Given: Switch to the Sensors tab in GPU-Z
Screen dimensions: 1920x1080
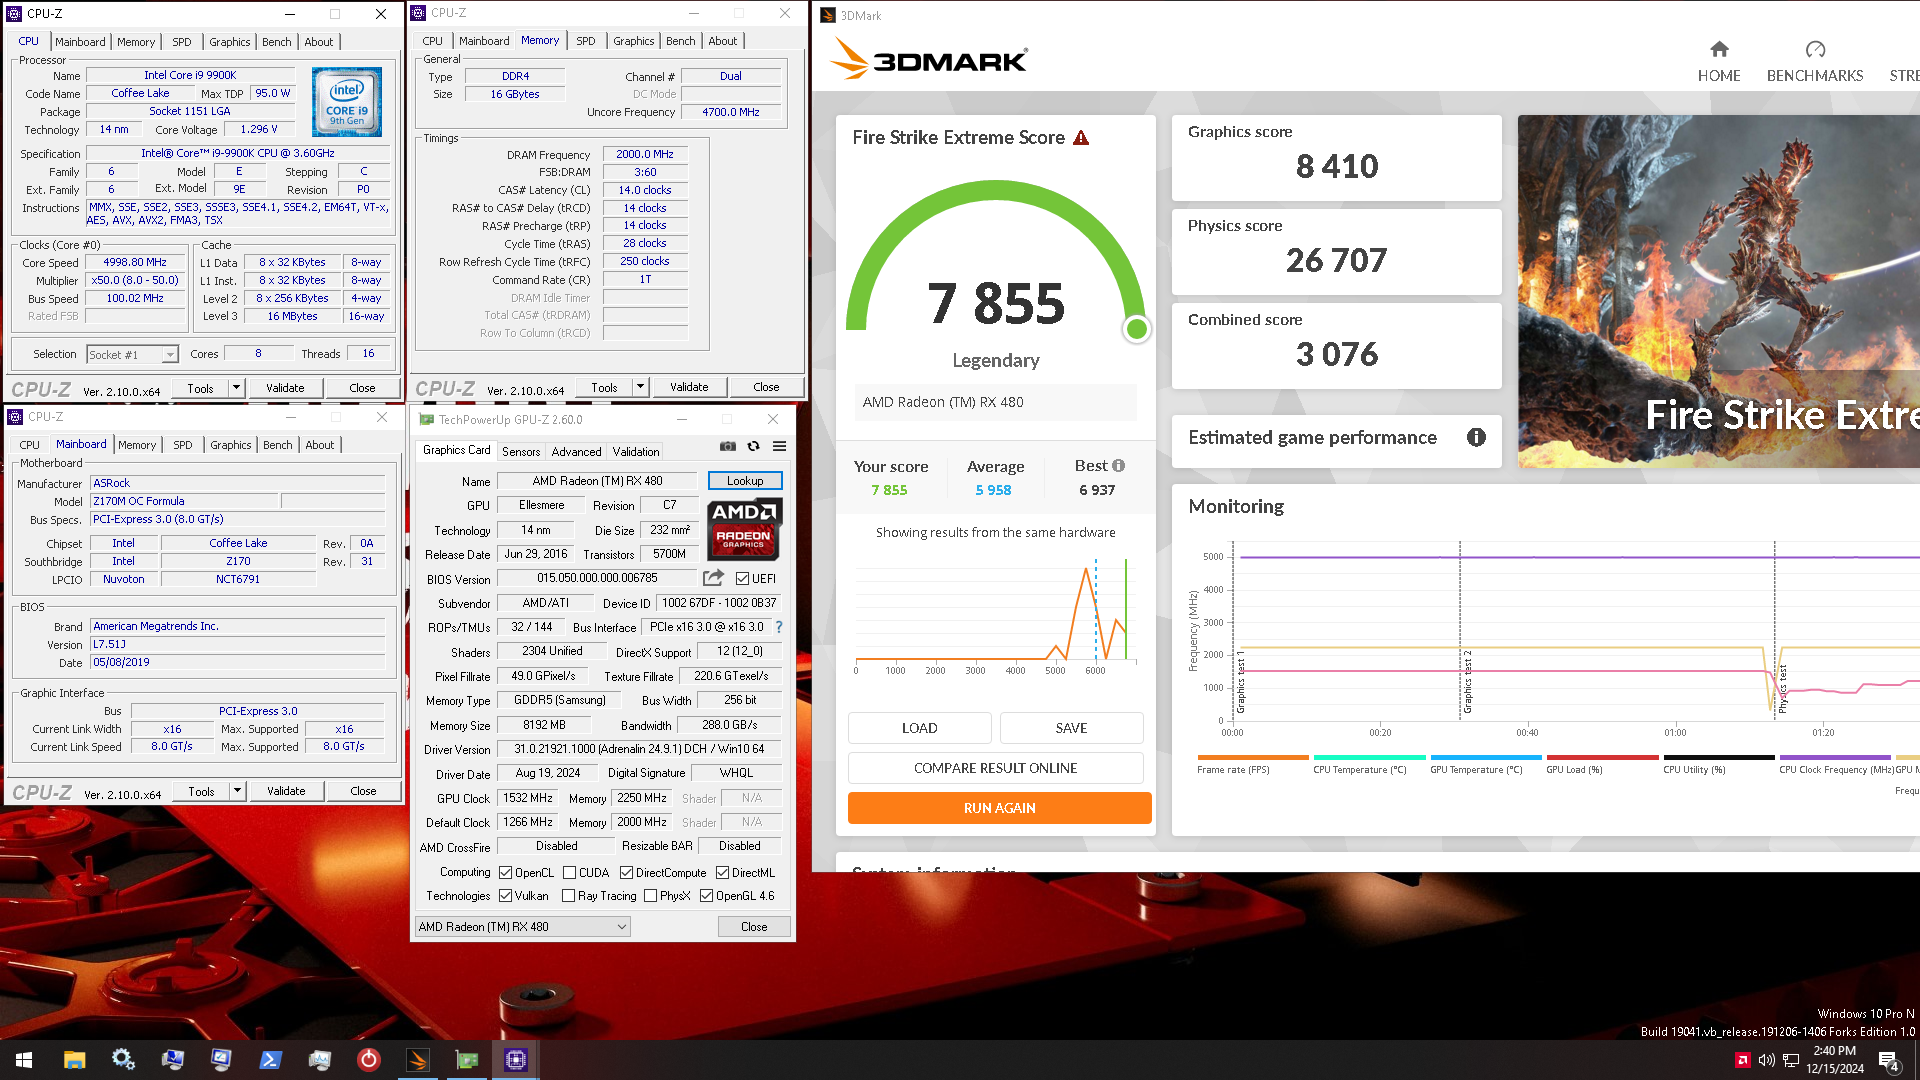Looking at the screenshot, I should (x=520, y=451).
